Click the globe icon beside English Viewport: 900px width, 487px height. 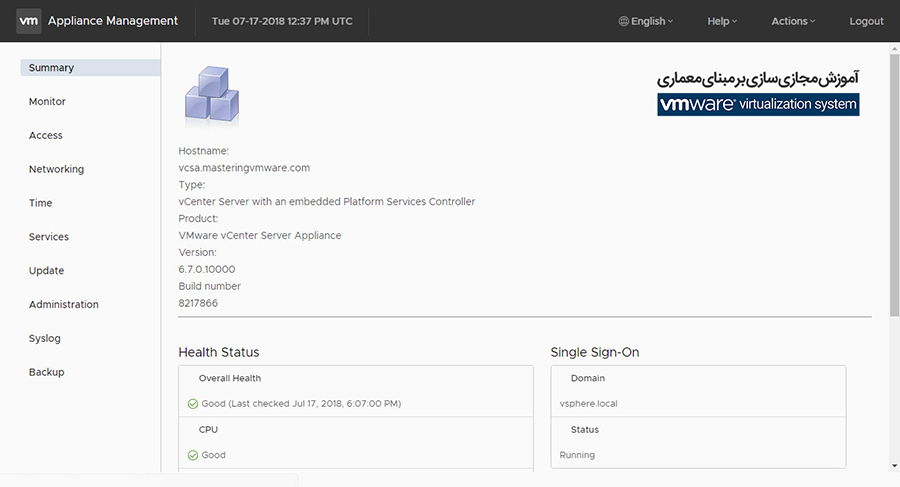[x=624, y=21]
